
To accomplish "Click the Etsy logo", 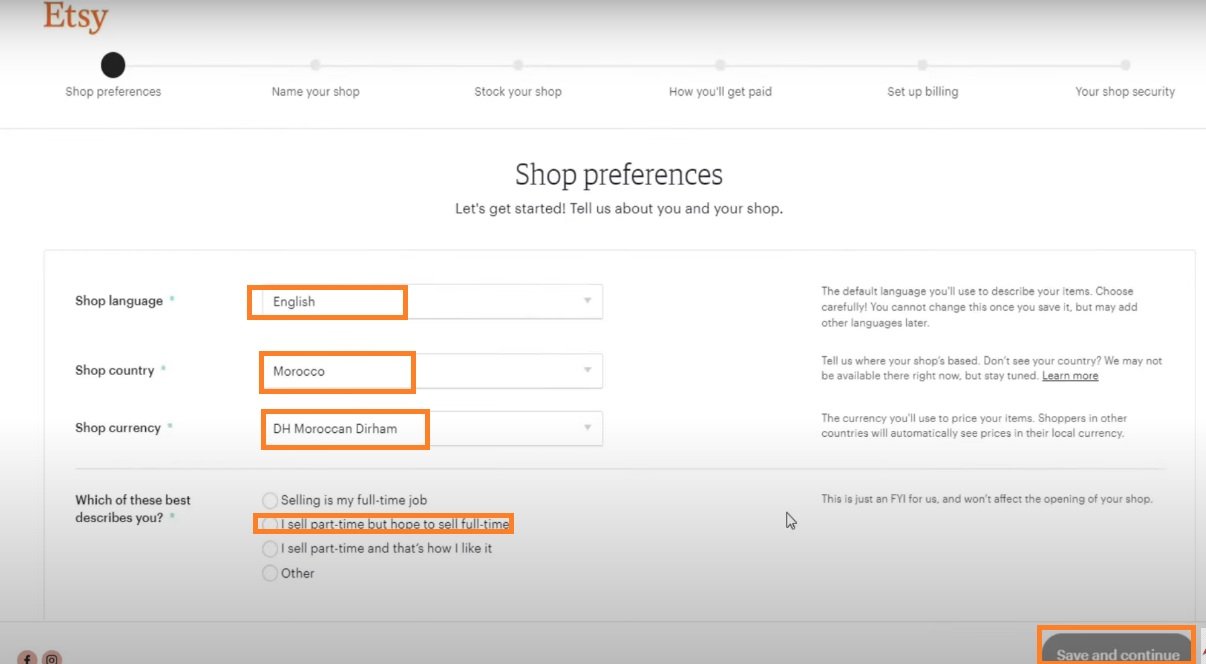I will (75, 16).
